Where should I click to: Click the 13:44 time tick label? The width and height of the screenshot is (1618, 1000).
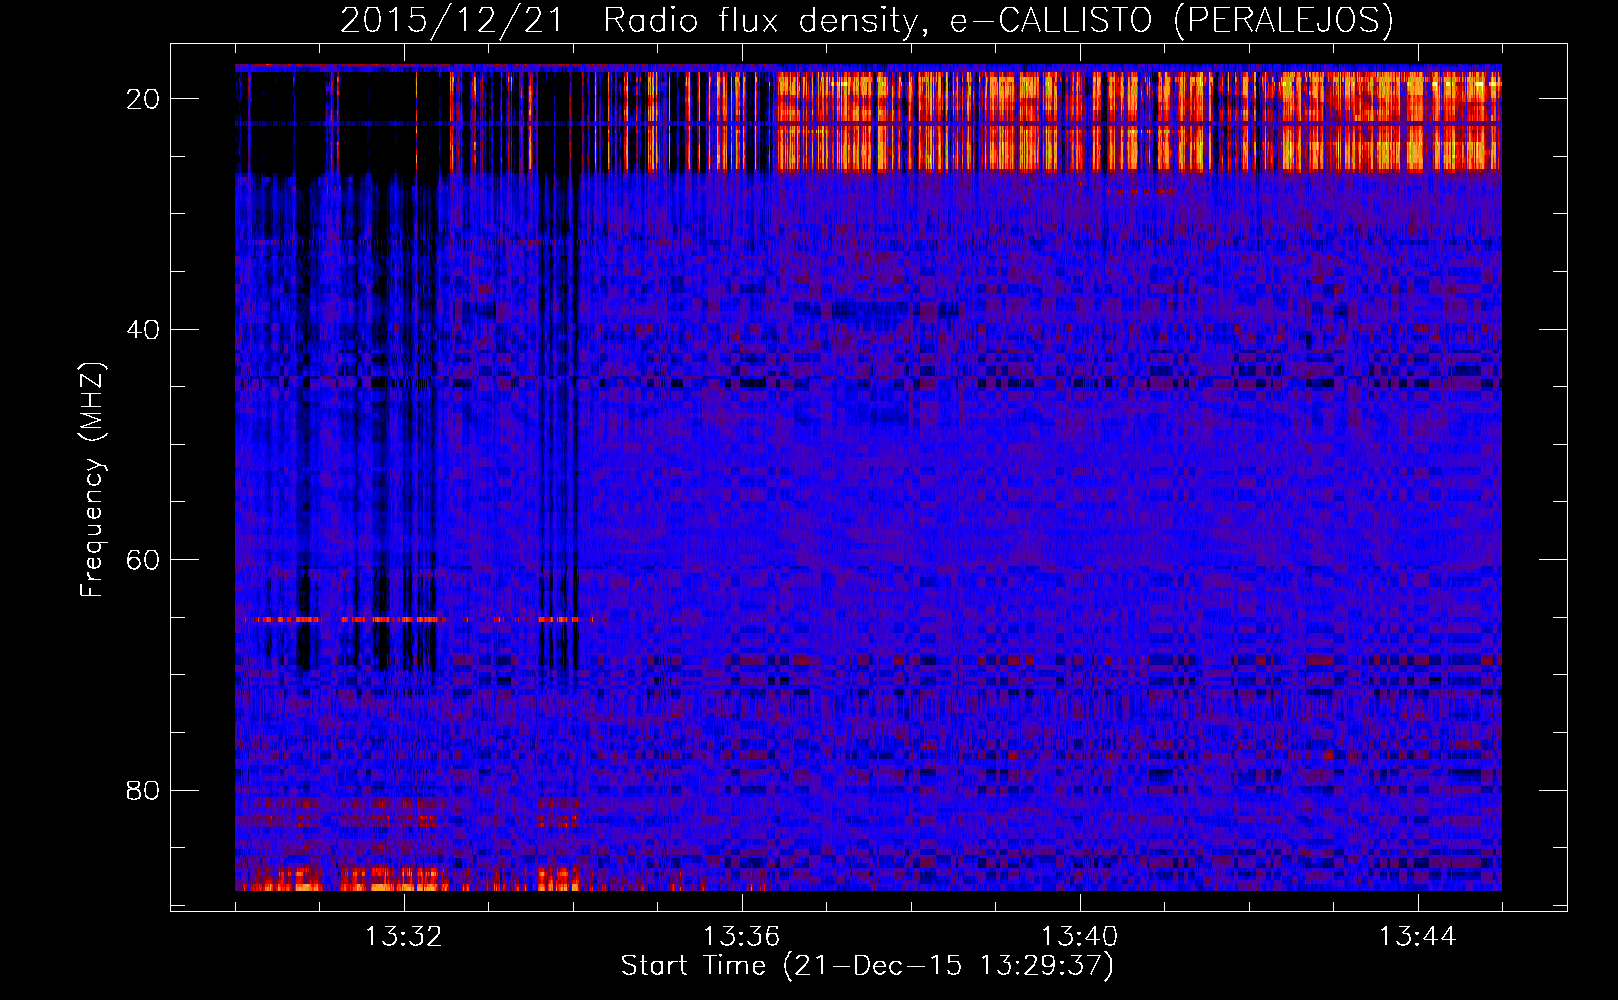[1418, 937]
